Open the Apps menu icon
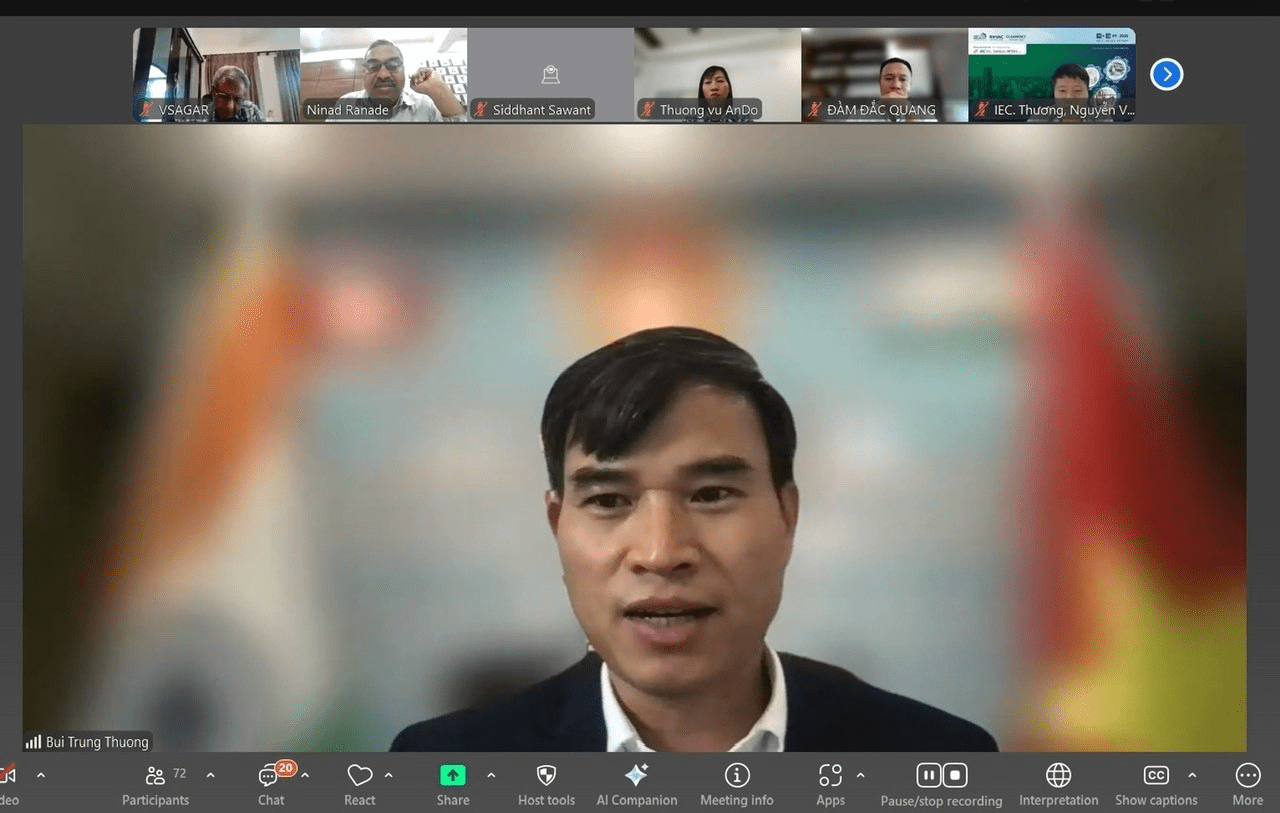The width and height of the screenshot is (1280, 813). coord(830,776)
